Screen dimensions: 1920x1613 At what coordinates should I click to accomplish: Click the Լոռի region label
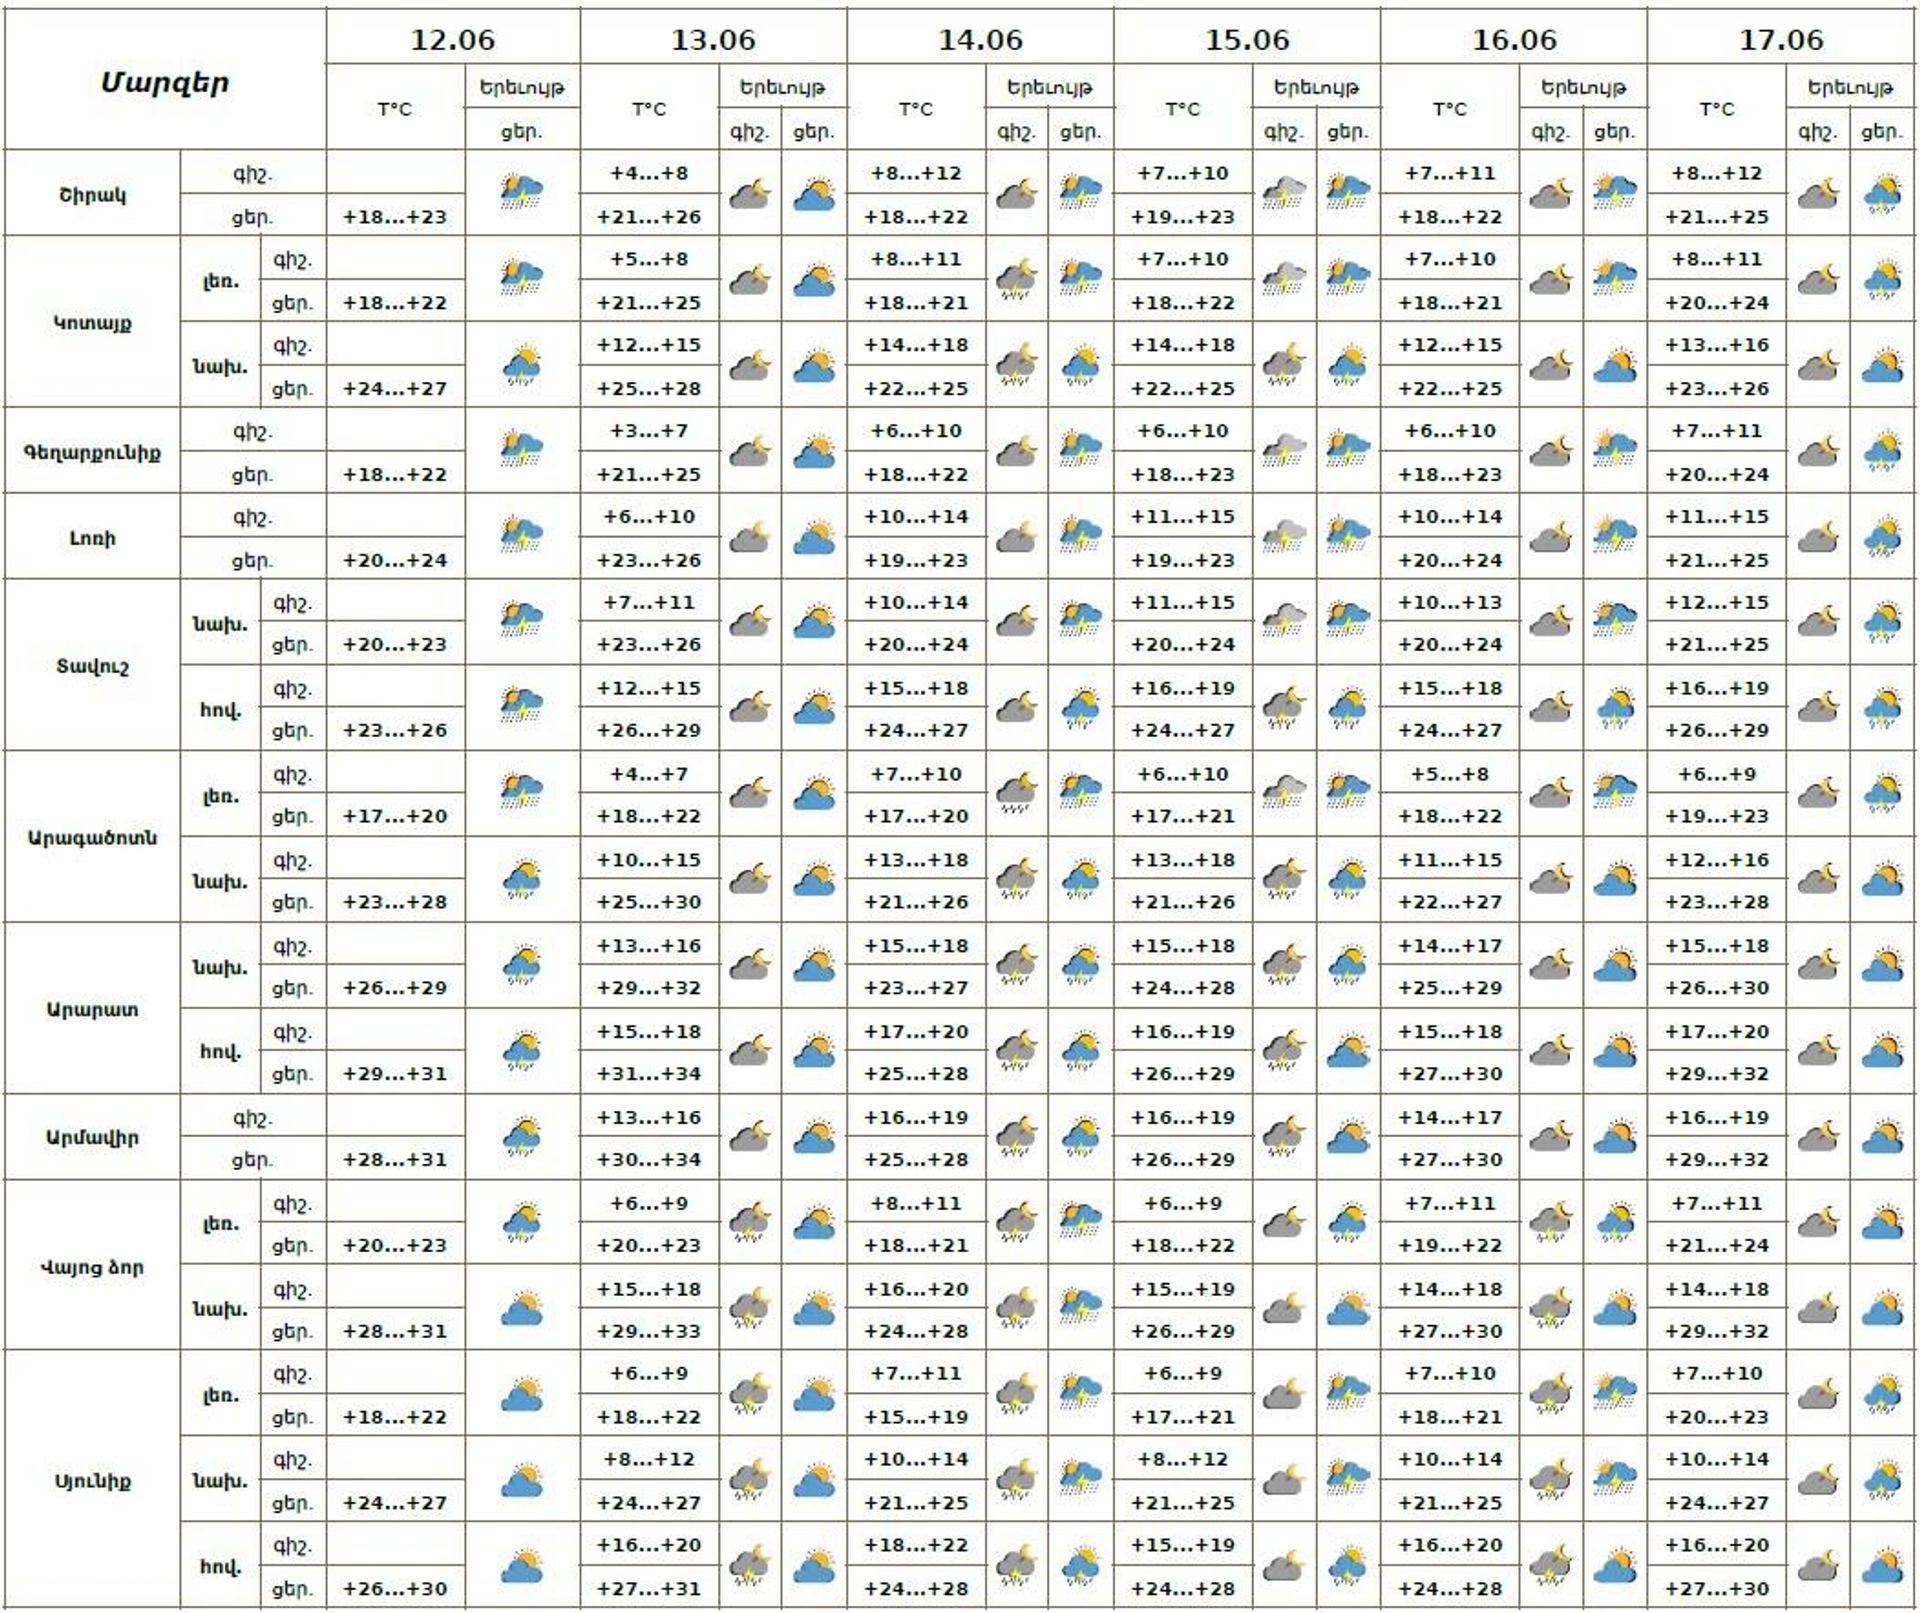pos(93,539)
